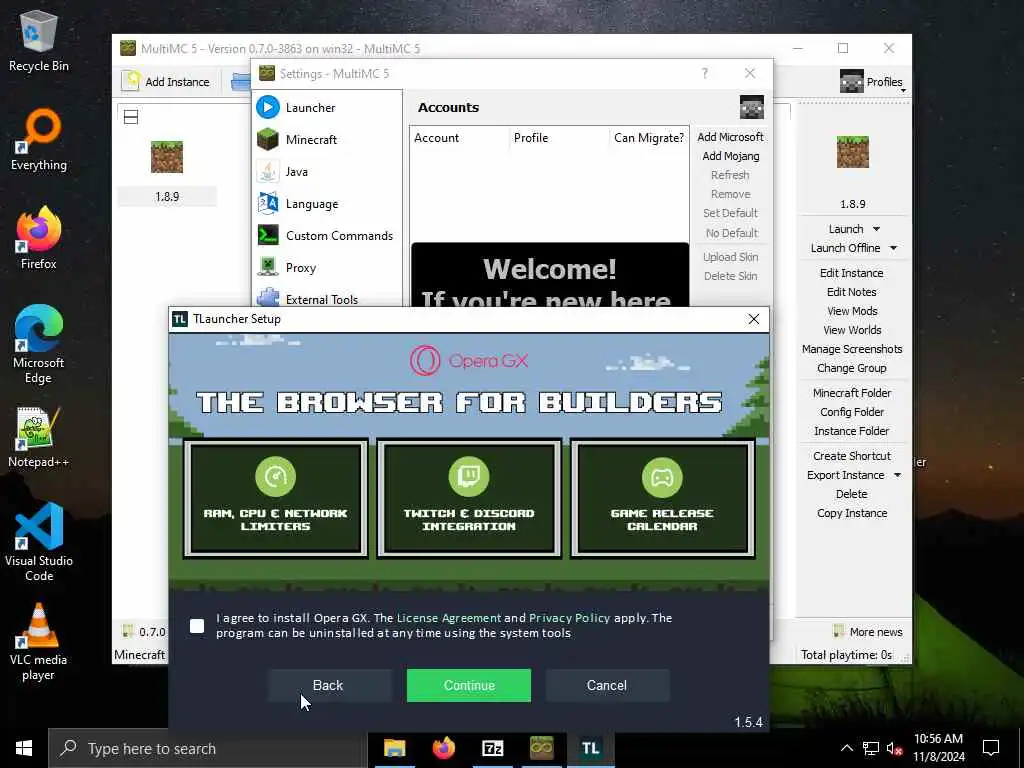The image size is (1024, 768).
Task: Open 7-Zip from taskbar
Action: 492,748
